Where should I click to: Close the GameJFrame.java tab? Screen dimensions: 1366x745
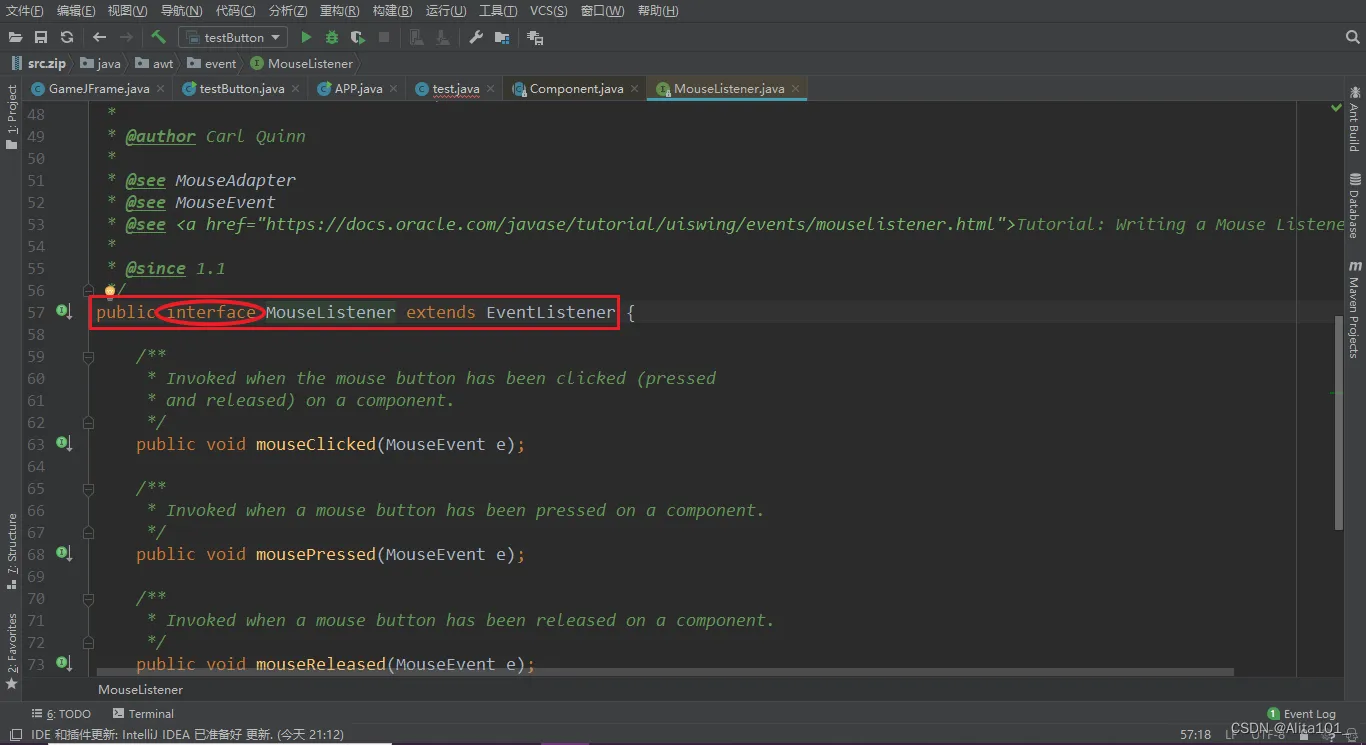160,89
